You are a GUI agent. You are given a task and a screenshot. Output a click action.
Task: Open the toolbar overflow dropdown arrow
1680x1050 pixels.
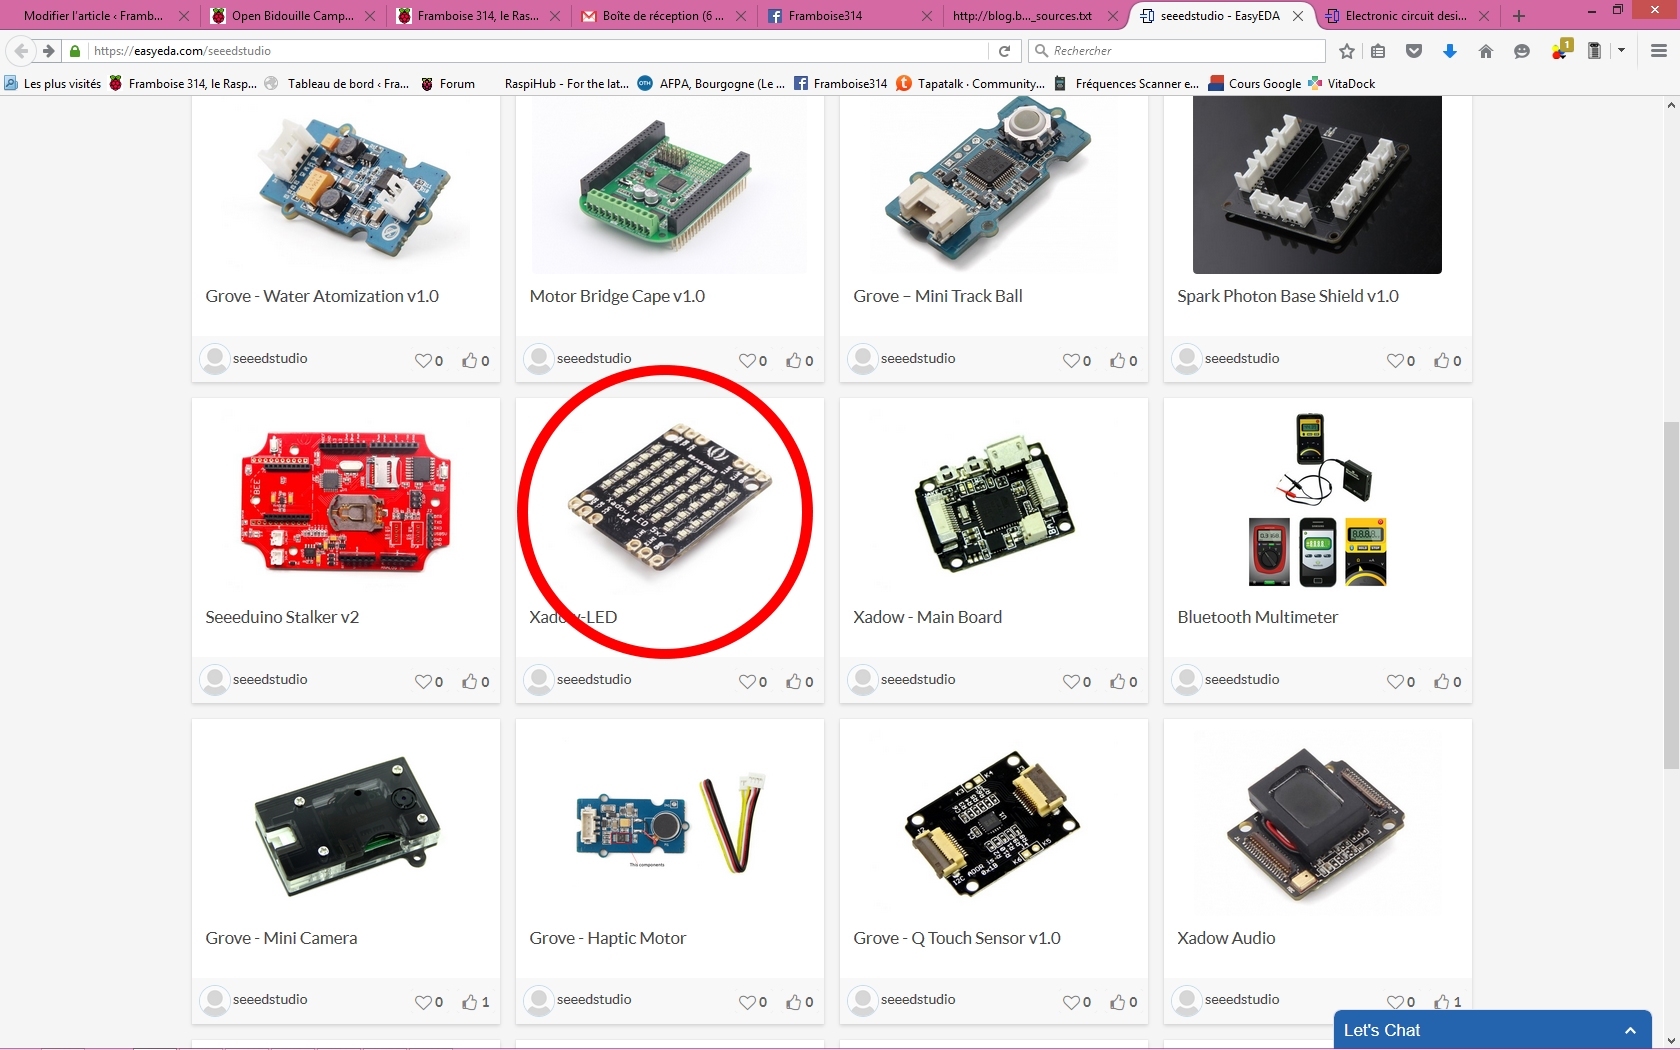point(1621,51)
